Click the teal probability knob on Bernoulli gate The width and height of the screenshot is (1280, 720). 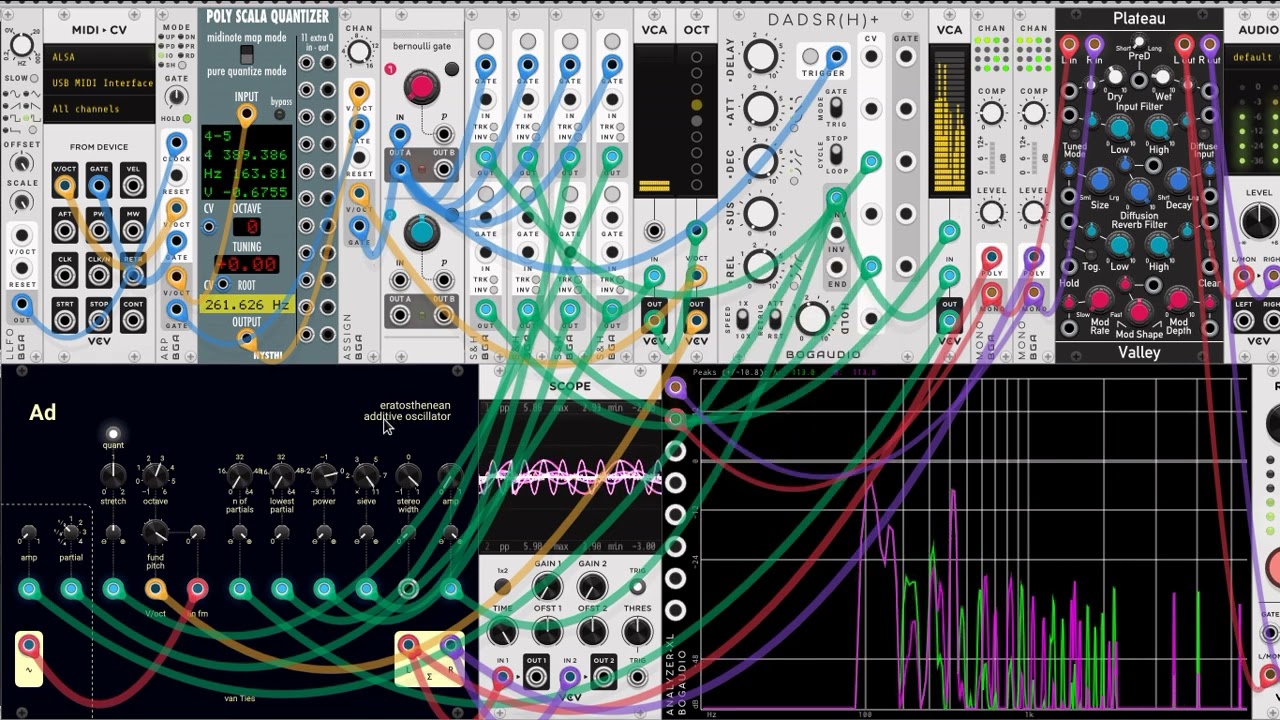pos(421,232)
